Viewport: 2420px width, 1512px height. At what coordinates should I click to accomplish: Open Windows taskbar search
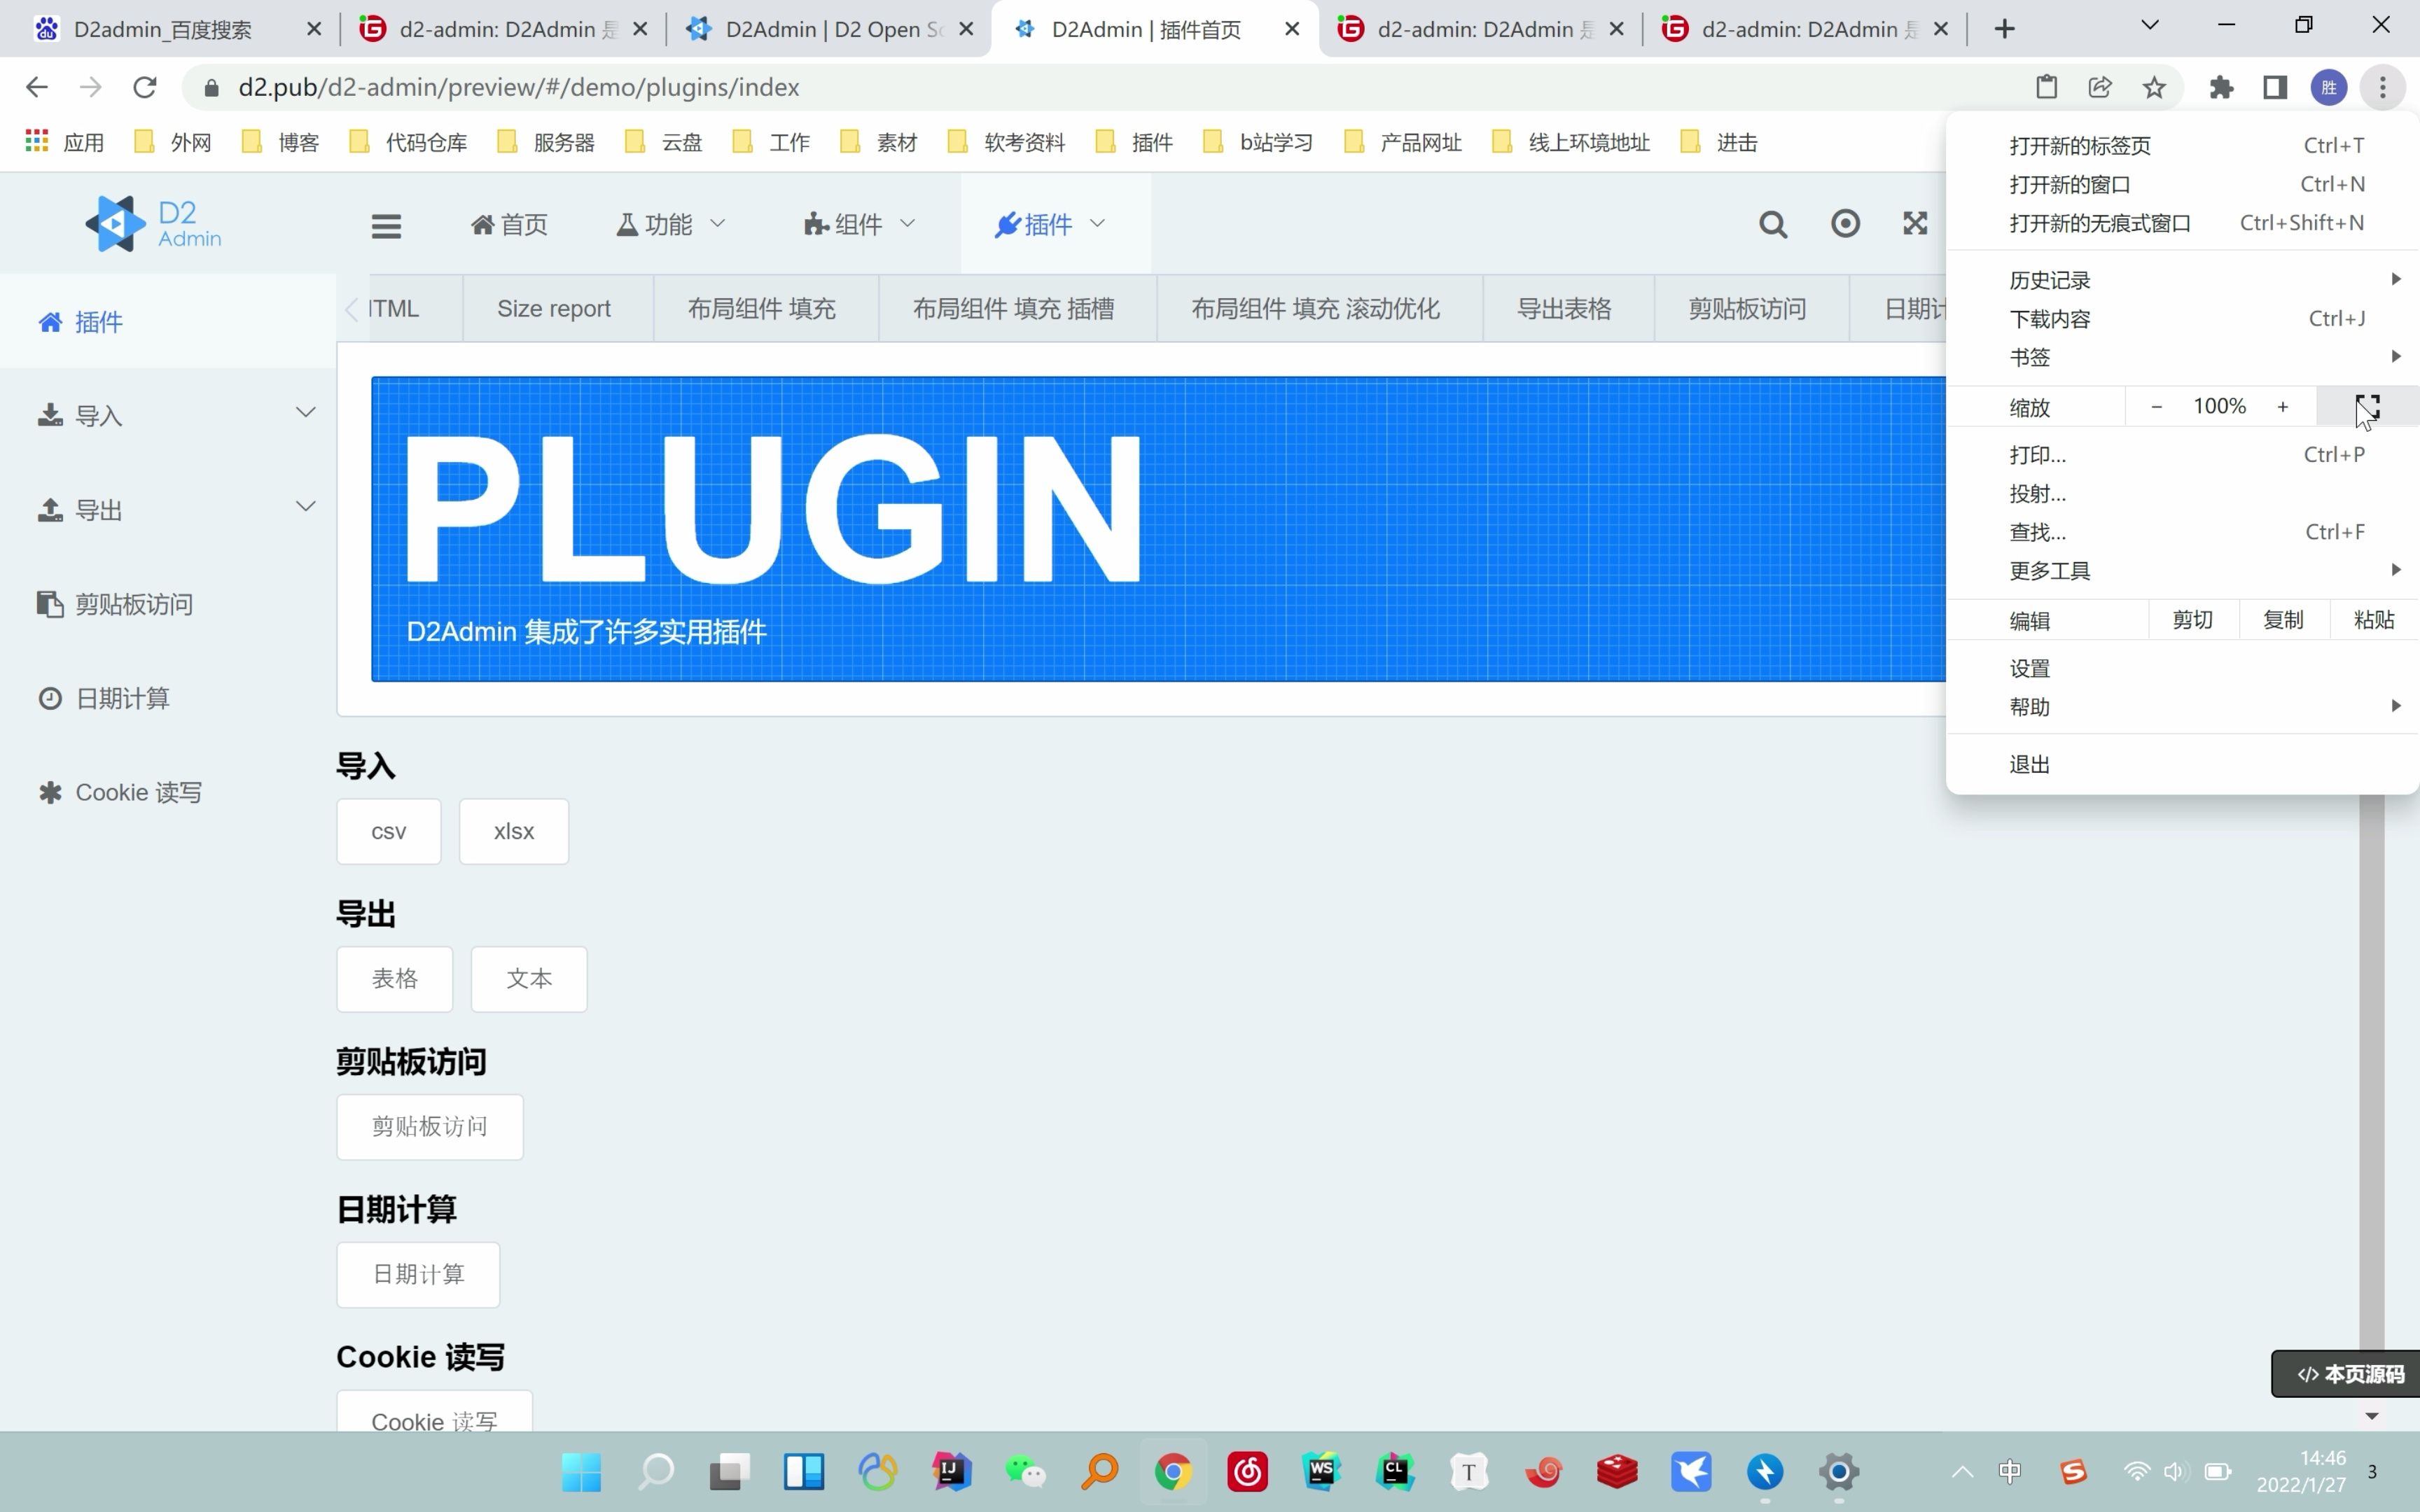click(656, 1472)
